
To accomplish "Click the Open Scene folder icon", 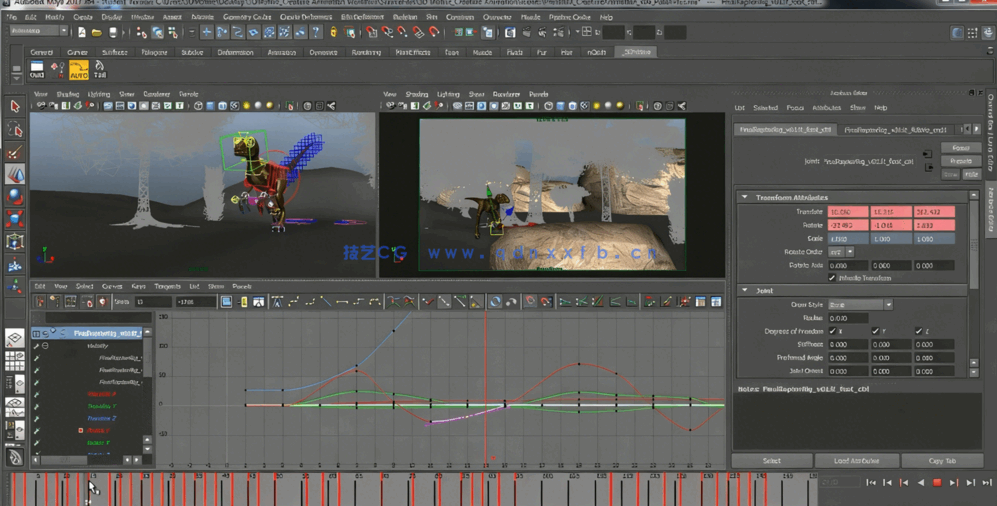I will click(97, 33).
